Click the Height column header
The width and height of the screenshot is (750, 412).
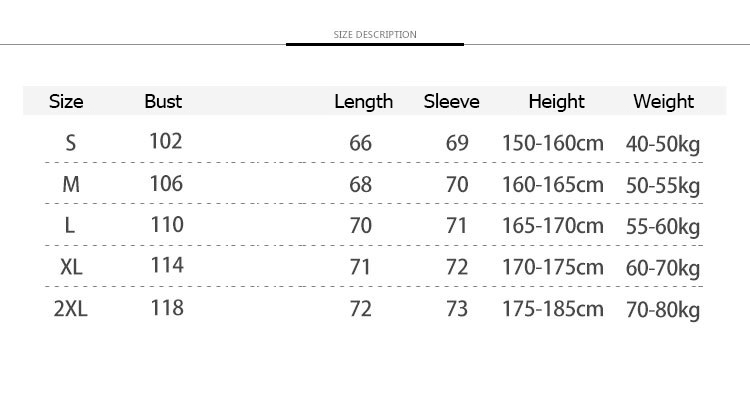556,101
